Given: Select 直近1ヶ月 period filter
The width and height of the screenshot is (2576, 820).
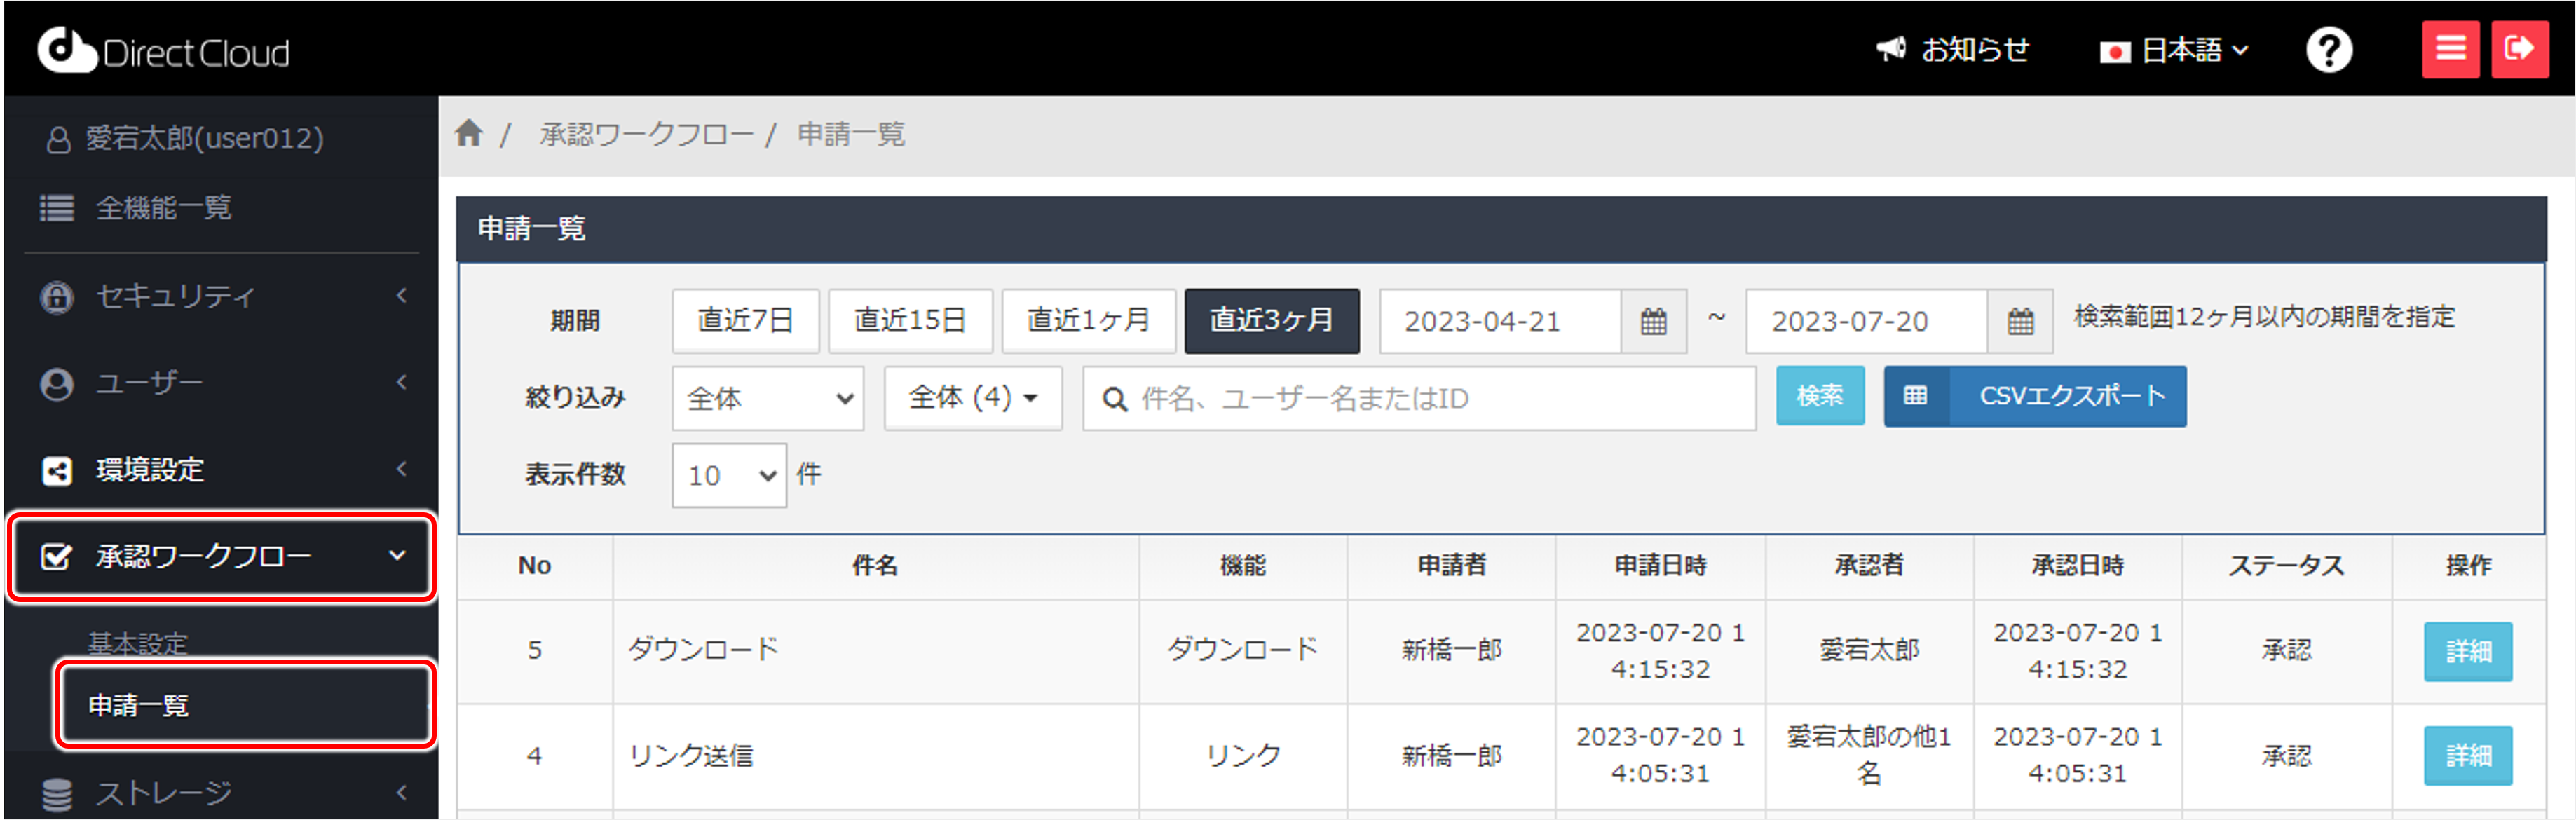Looking at the screenshot, I should [x=1088, y=321].
